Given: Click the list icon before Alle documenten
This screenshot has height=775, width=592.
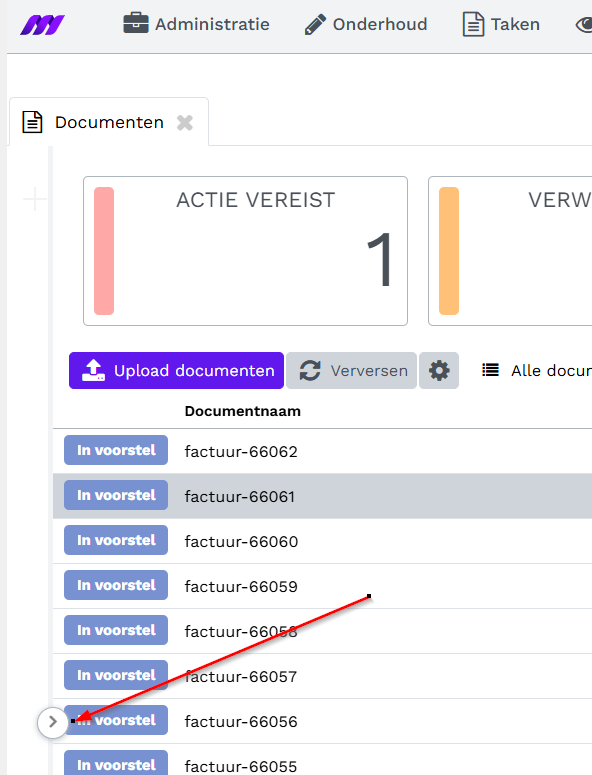Looking at the screenshot, I should [x=490, y=370].
